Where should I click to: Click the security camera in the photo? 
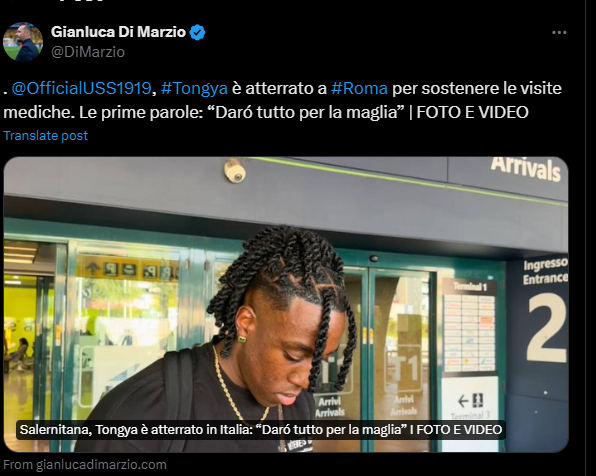pyautogui.click(x=235, y=170)
